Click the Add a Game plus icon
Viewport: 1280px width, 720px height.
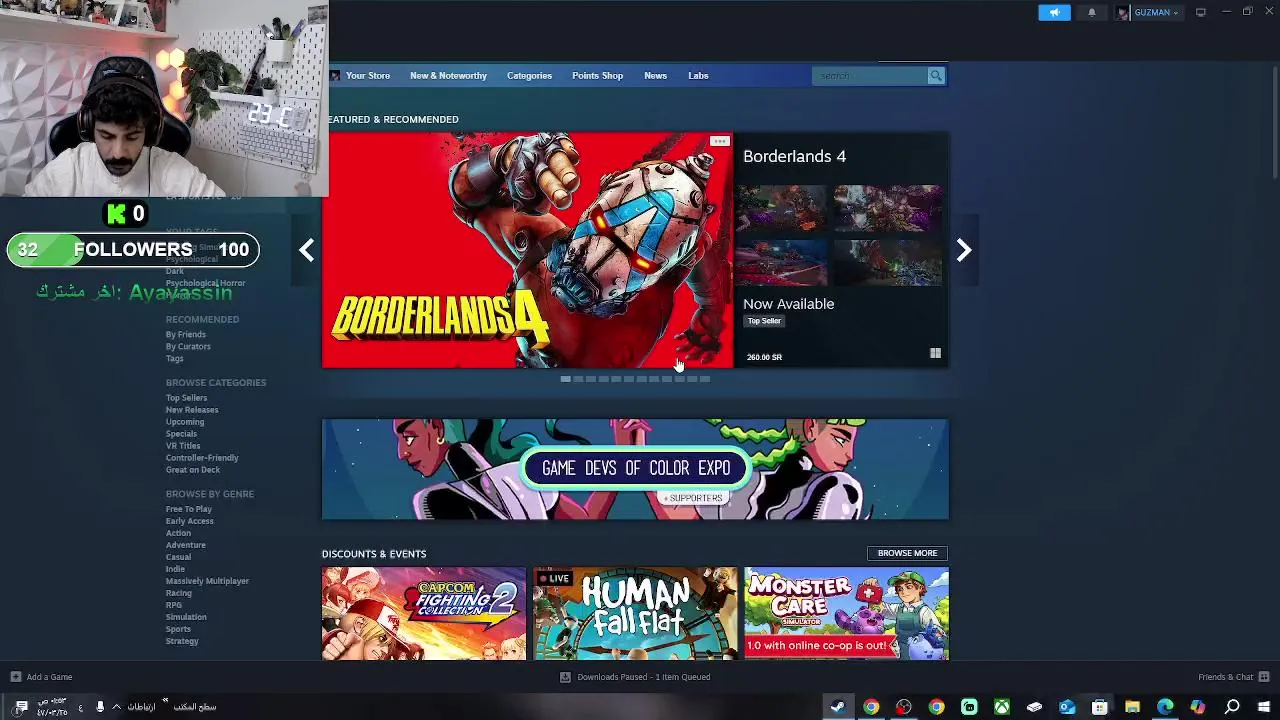pos(15,677)
